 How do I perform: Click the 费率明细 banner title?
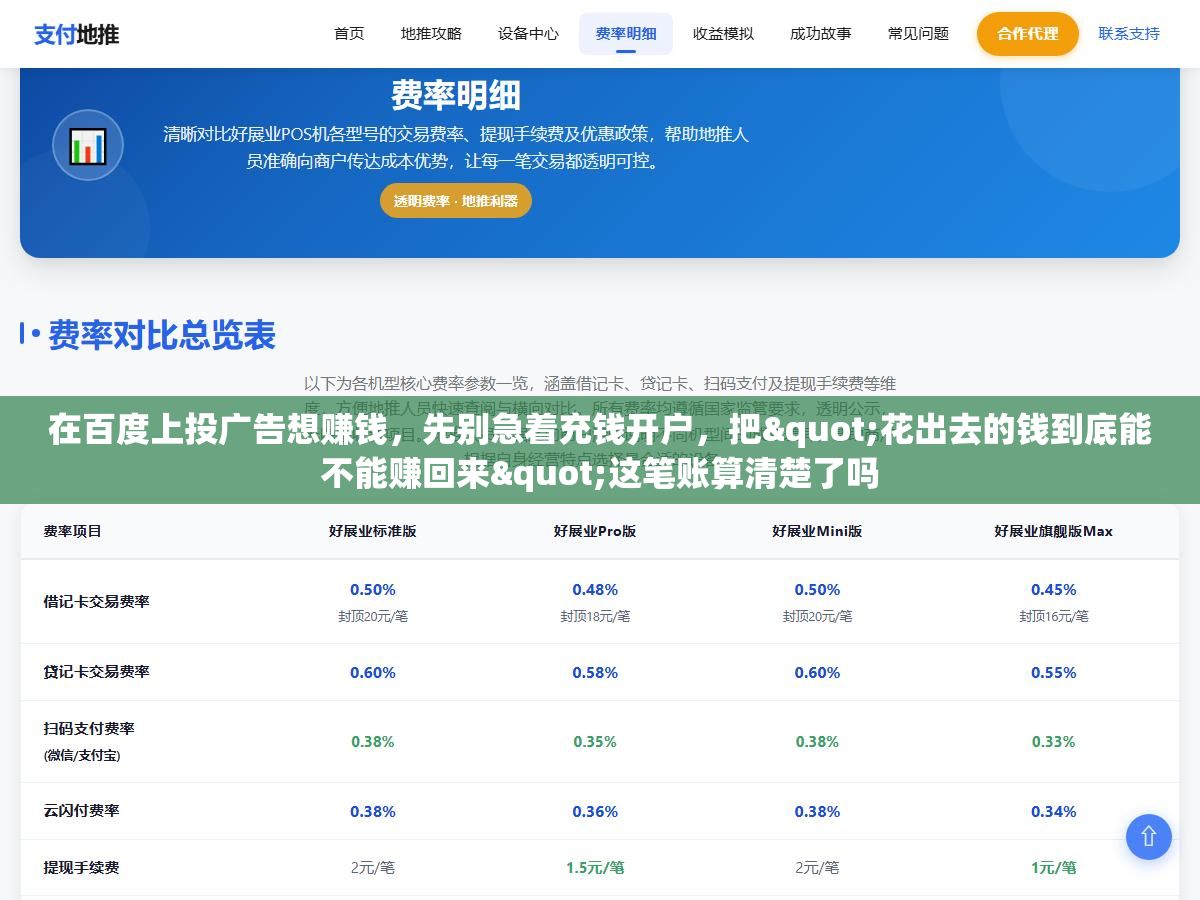pos(456,96)
